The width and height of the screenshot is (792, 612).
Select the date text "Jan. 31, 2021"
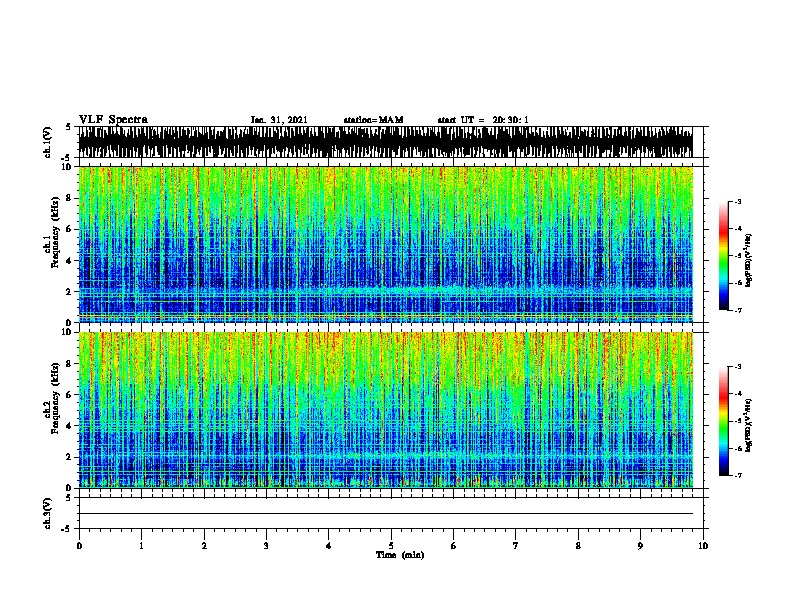(279, 120)
